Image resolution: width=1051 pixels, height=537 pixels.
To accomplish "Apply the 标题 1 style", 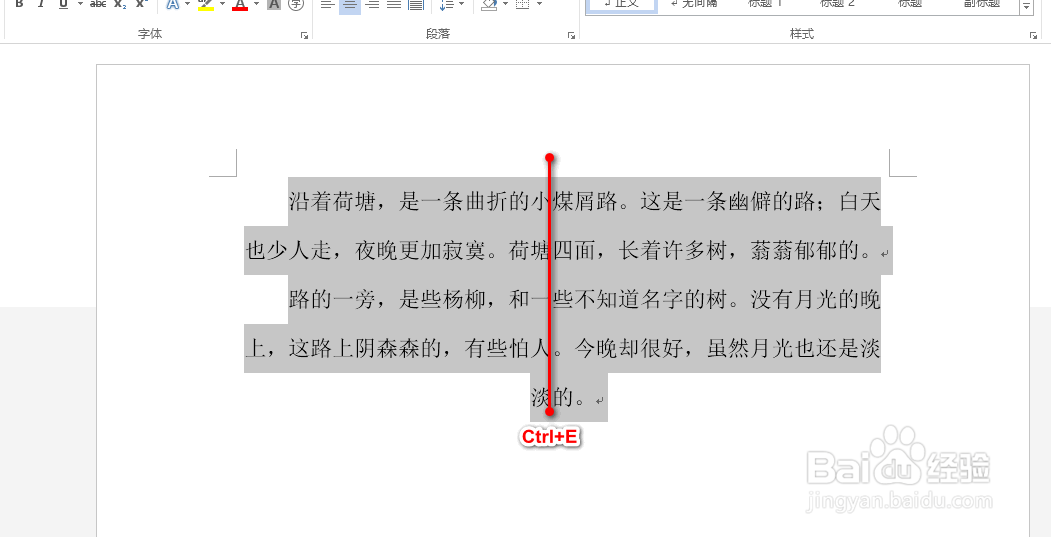I will 765,3.
